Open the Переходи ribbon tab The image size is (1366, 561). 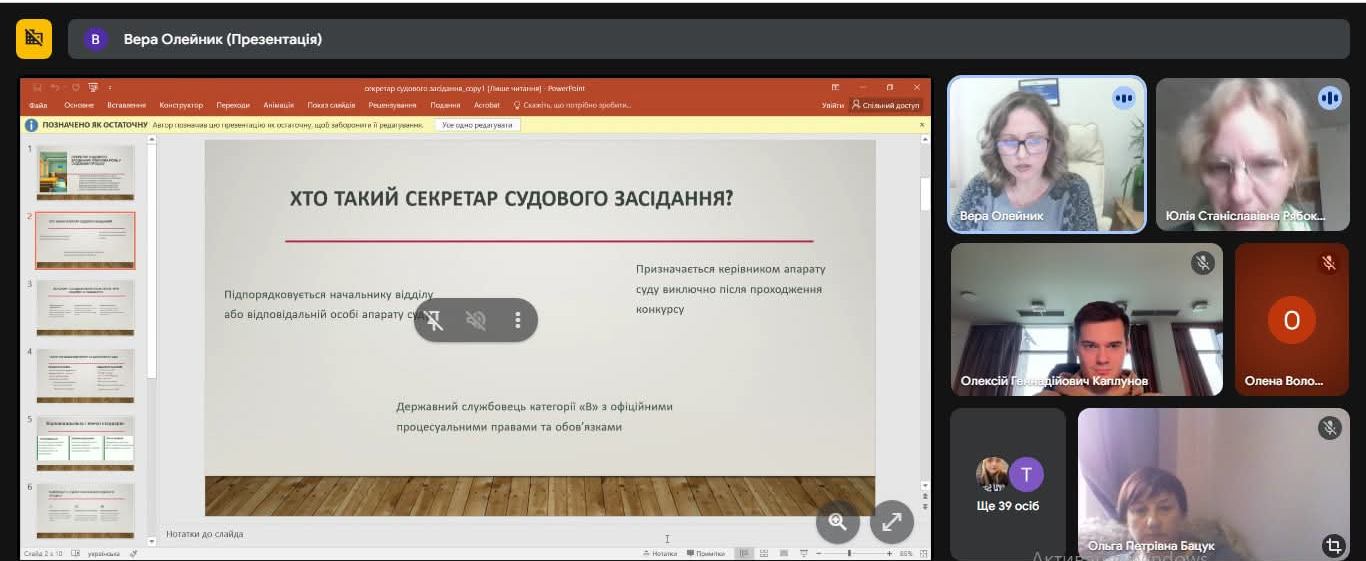coord(233,105)
